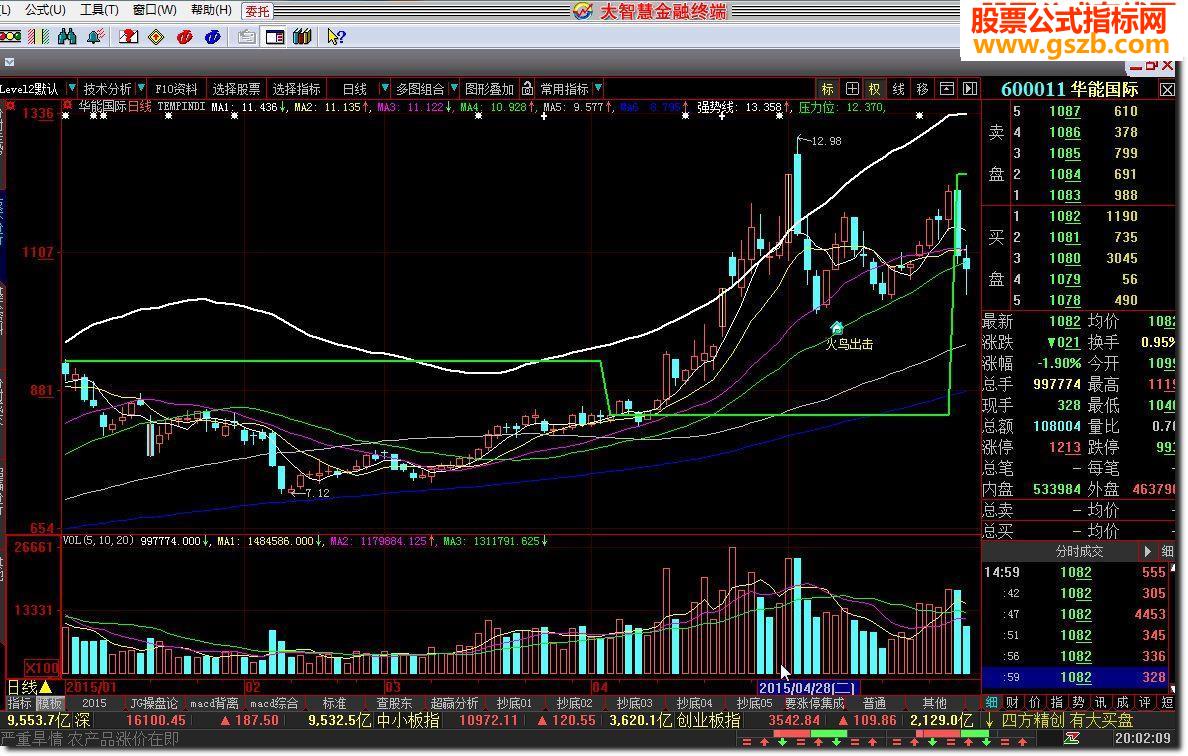Click the 图形叠加 button
Image resolution: width=1188 pixels, height=756 pixels.
click(489, 89)
